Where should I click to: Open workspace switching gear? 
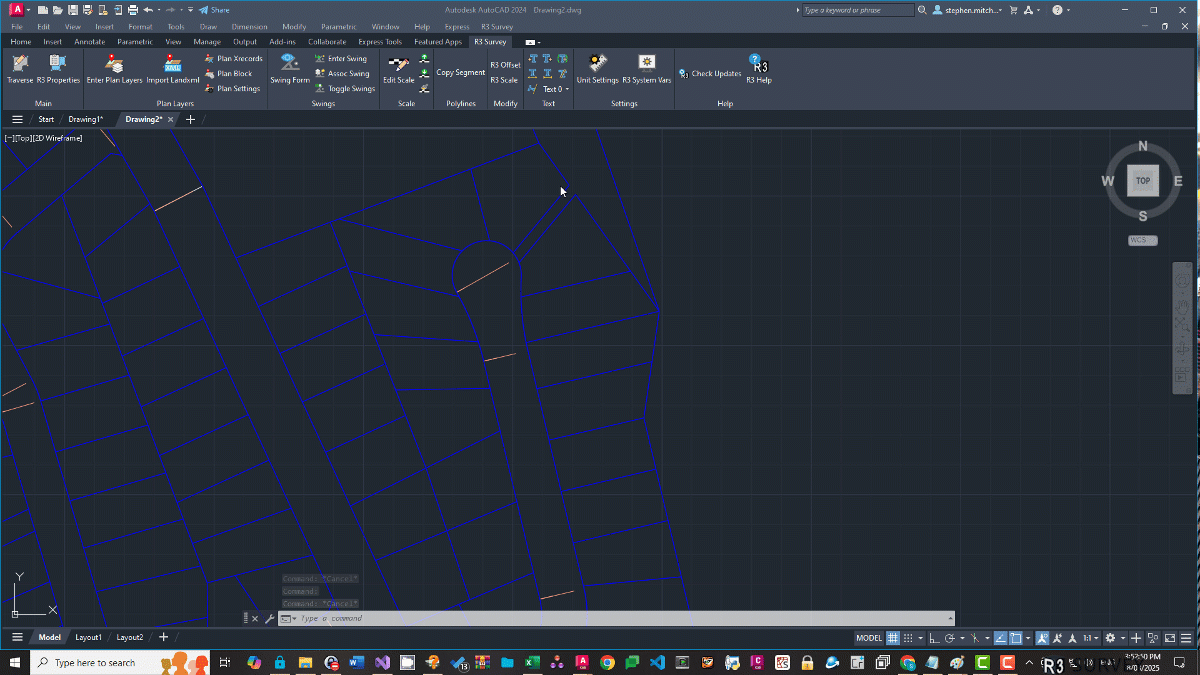coord(1110,638)
